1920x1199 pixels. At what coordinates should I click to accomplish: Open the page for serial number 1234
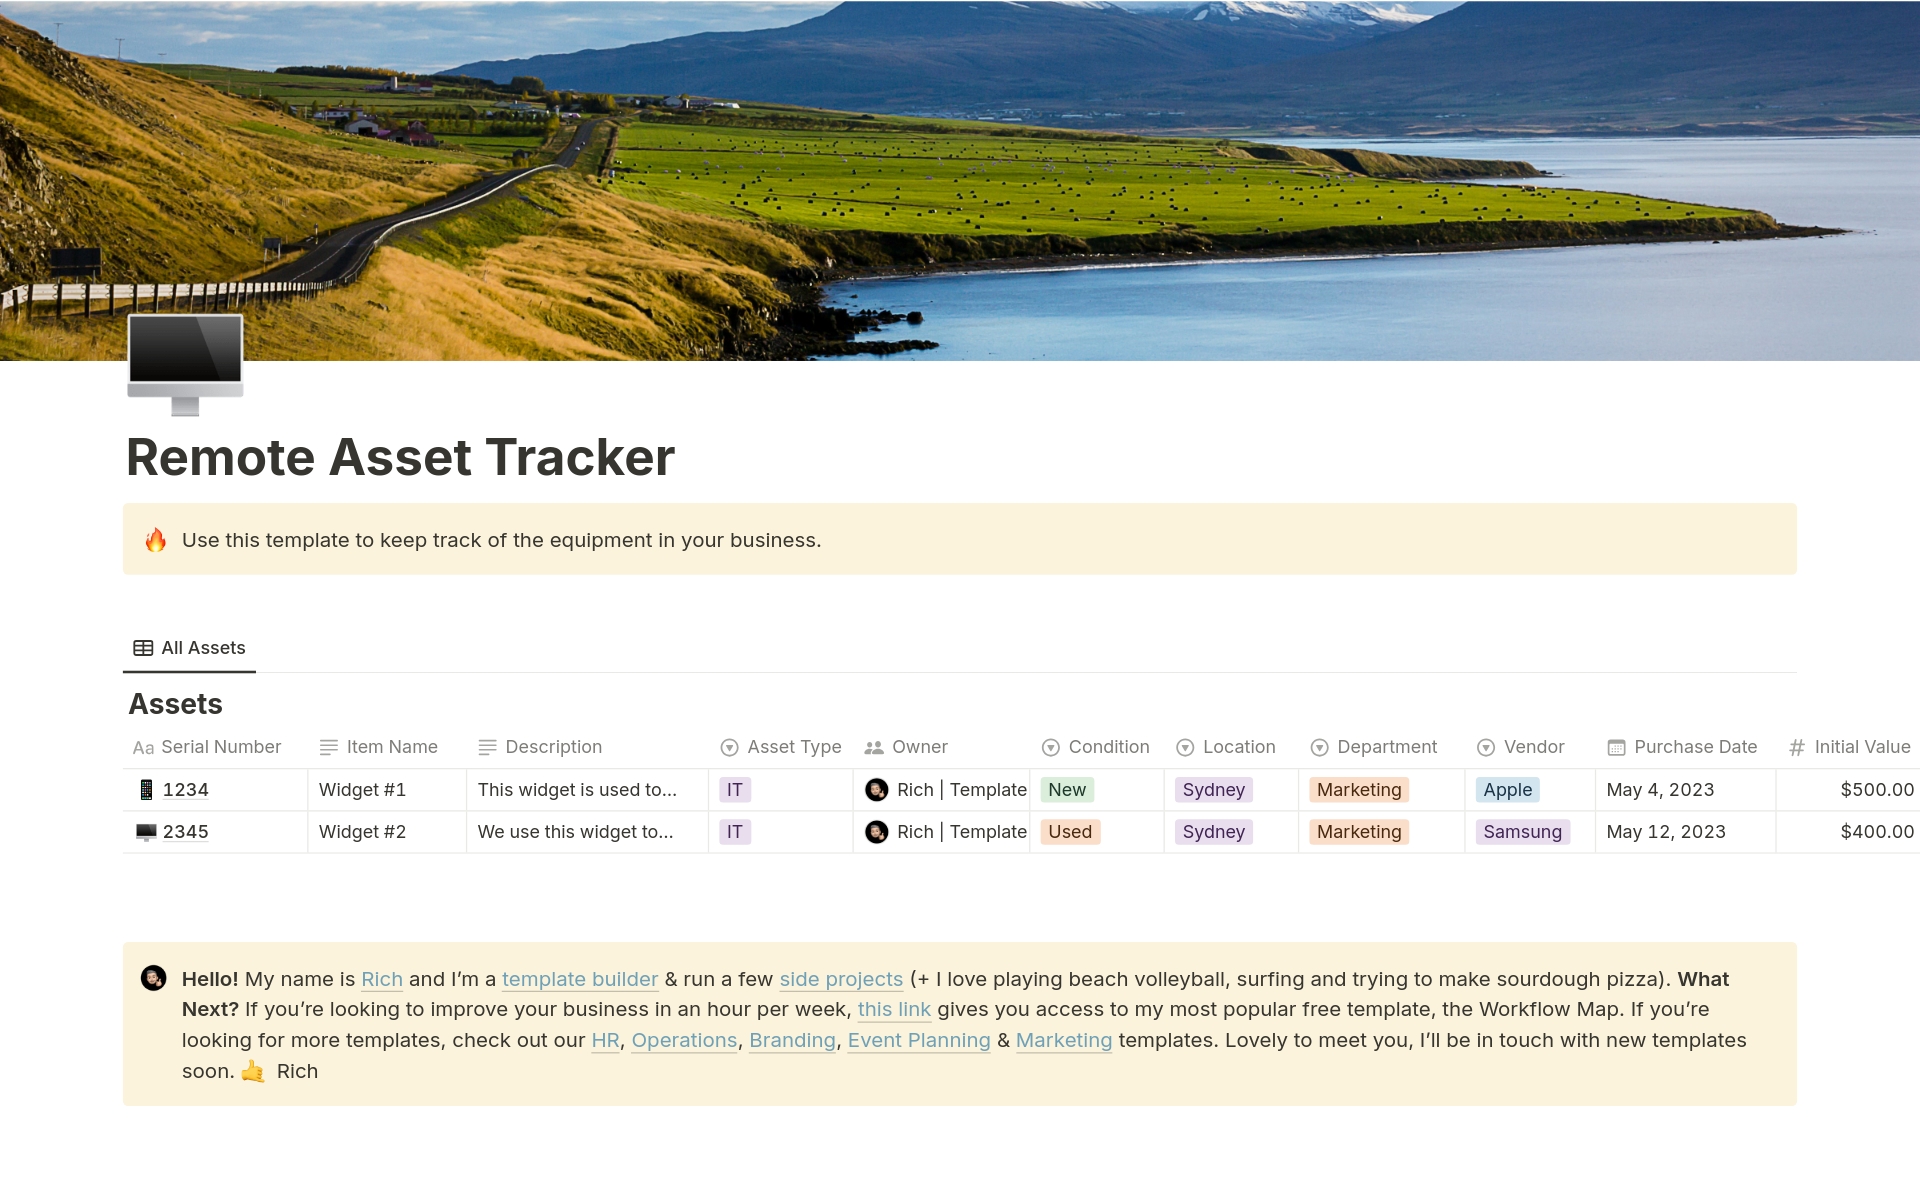(186, 790)
